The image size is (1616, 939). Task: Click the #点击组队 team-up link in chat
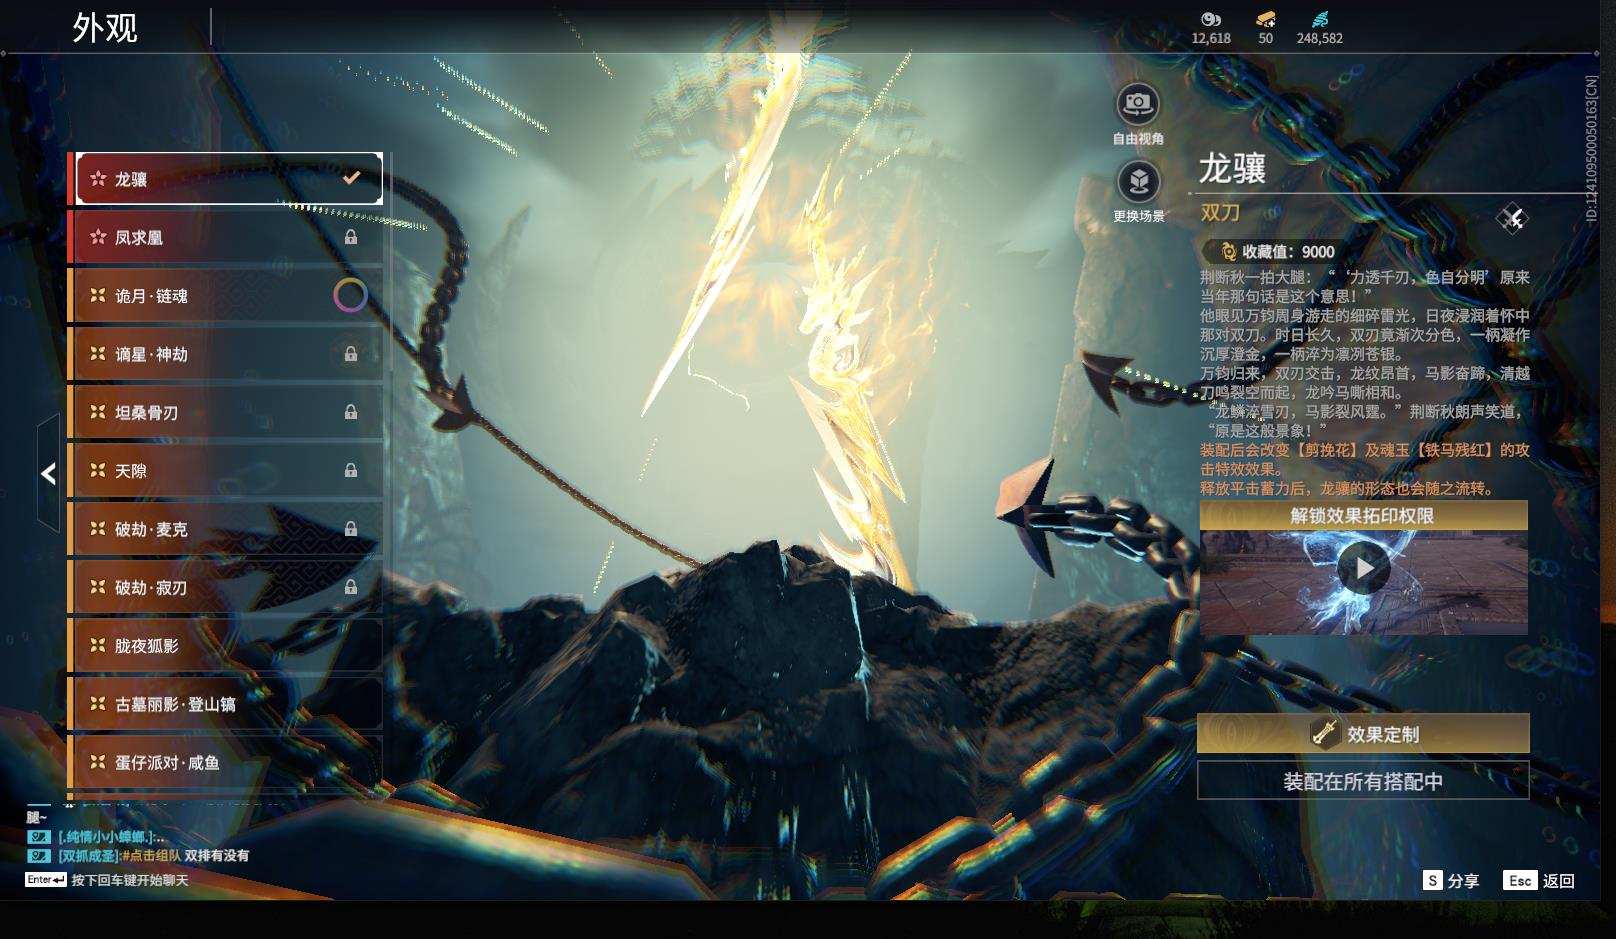click(x=152, y=856)
